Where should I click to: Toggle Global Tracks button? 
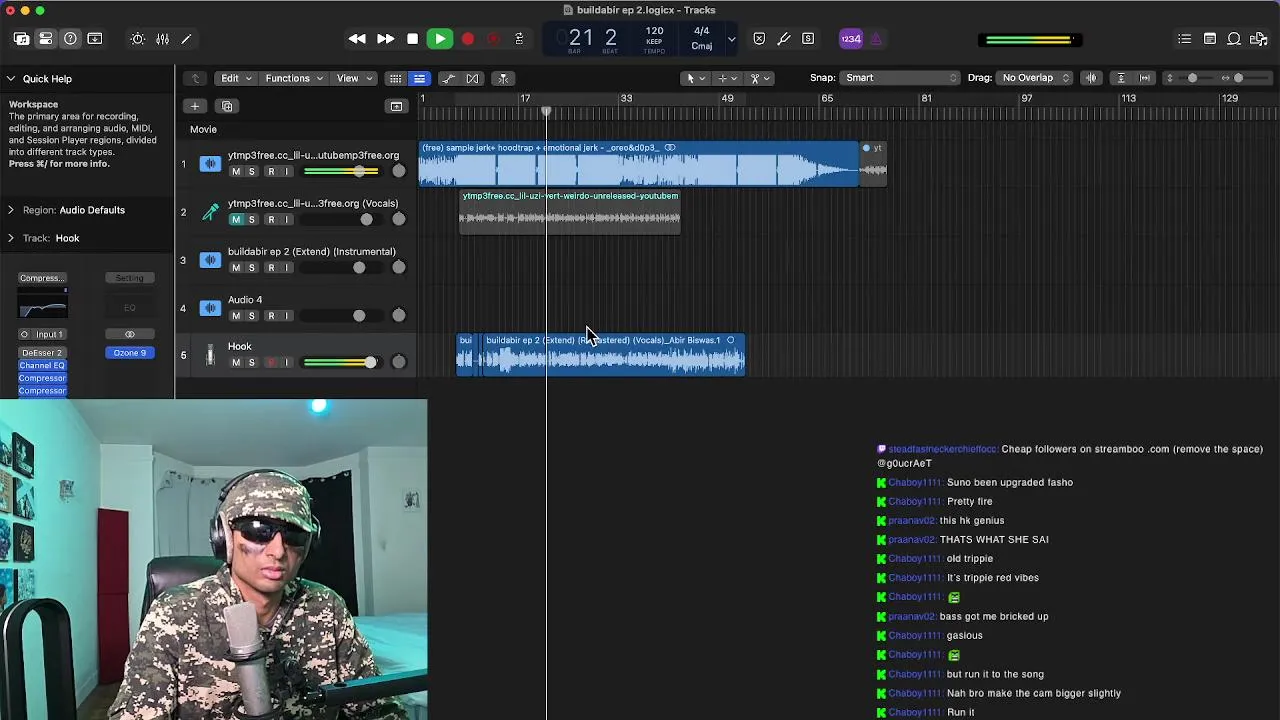(396, 106)
